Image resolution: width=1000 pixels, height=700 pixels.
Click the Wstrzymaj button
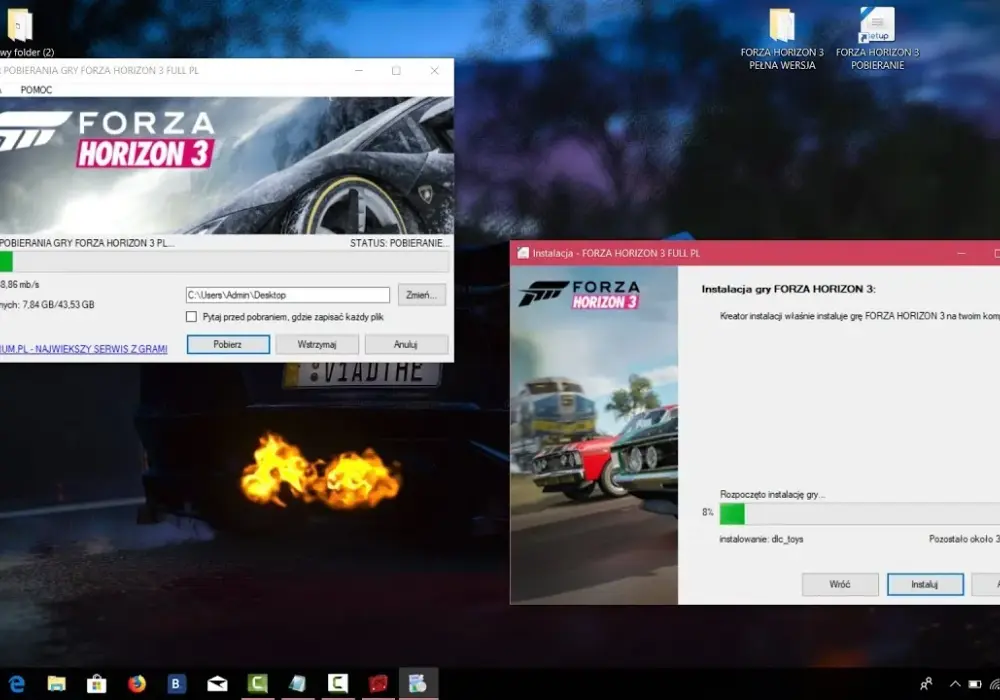(x=317, y=344)
